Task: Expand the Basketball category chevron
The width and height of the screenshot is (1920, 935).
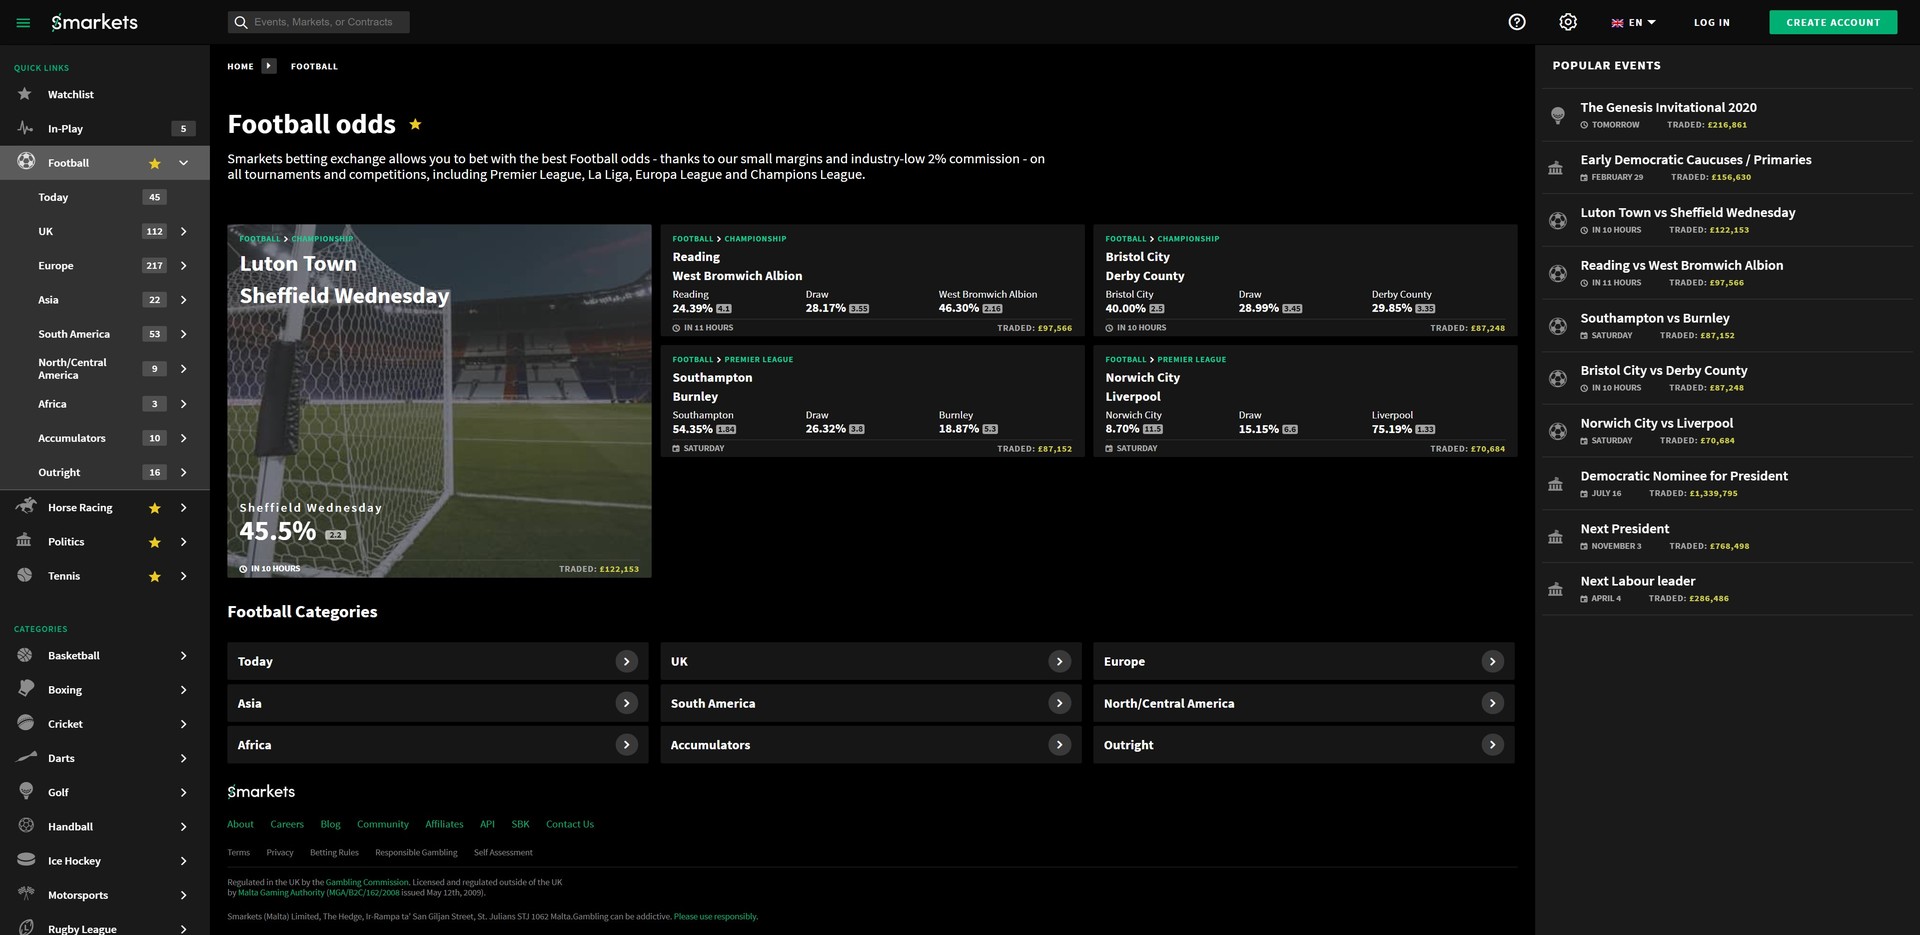Action: pos(184,656)
